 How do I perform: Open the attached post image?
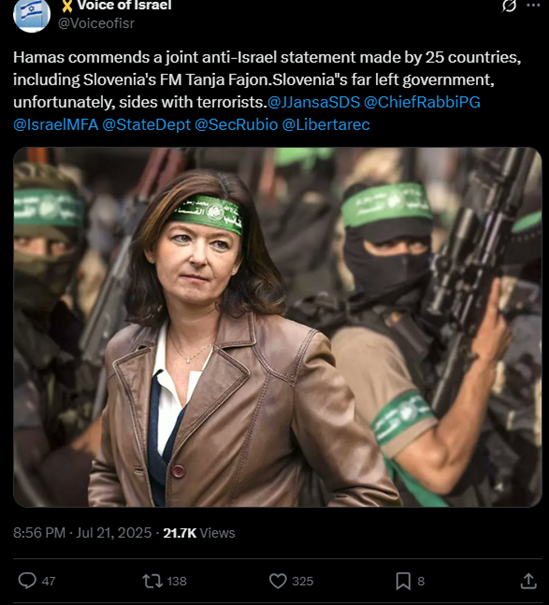[277, 327]
